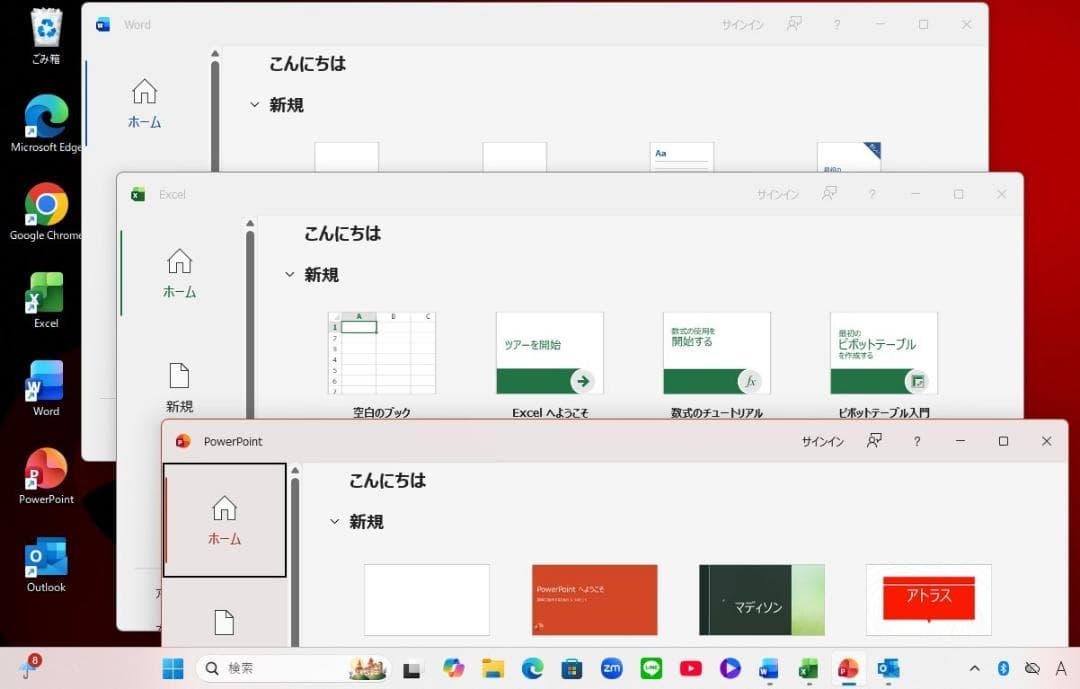Open Help with the ? icon in PowerPoint

click(x=916, y=441)
